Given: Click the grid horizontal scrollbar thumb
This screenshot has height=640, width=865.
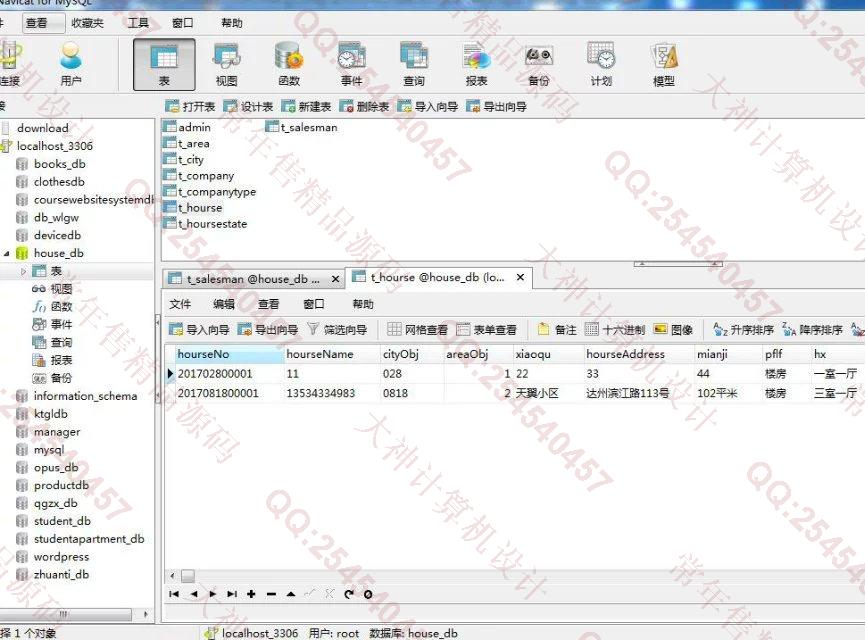Looking at the screenshot, I should click(x=188, y=576).
